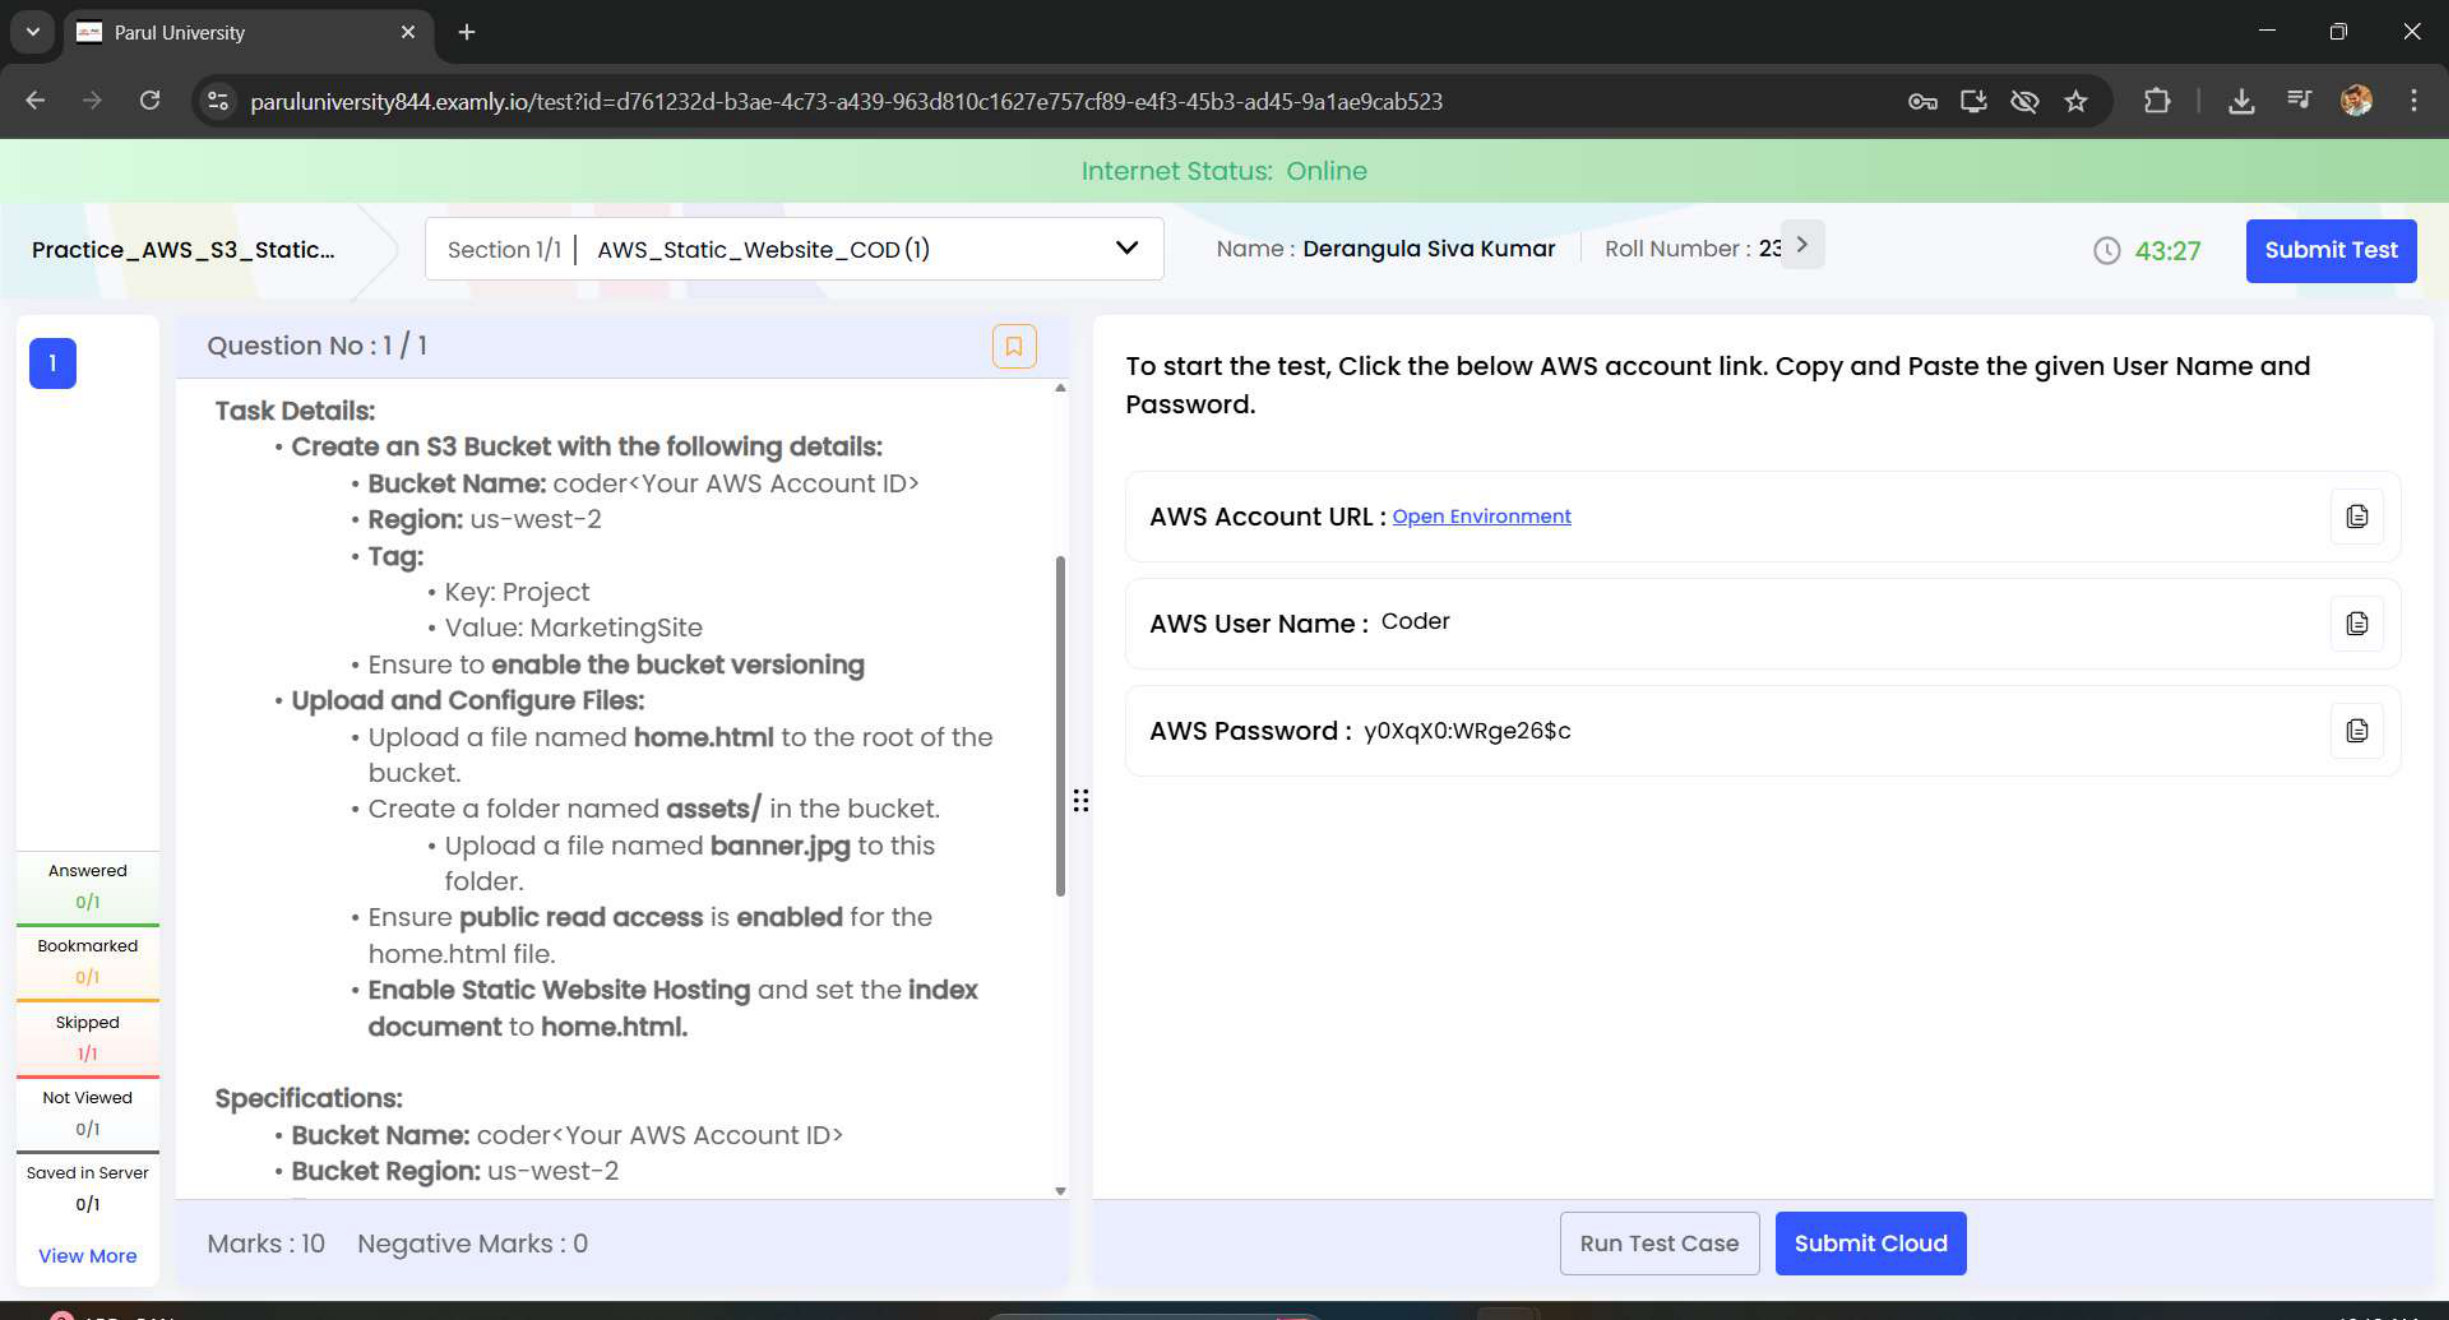Open browser downloads icon
Image resolution: width=2449 pixels, height=1320 pixels.
point(2241,101)
